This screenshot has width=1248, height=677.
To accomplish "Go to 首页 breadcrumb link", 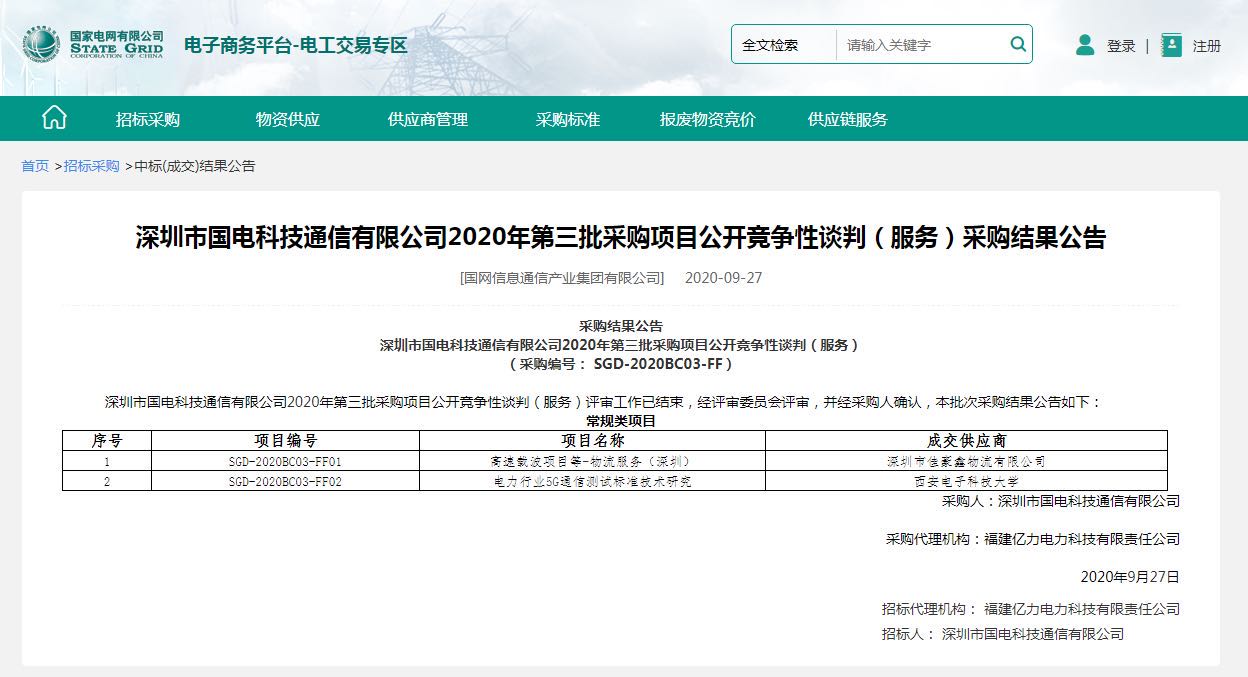I will coord(35,166).
